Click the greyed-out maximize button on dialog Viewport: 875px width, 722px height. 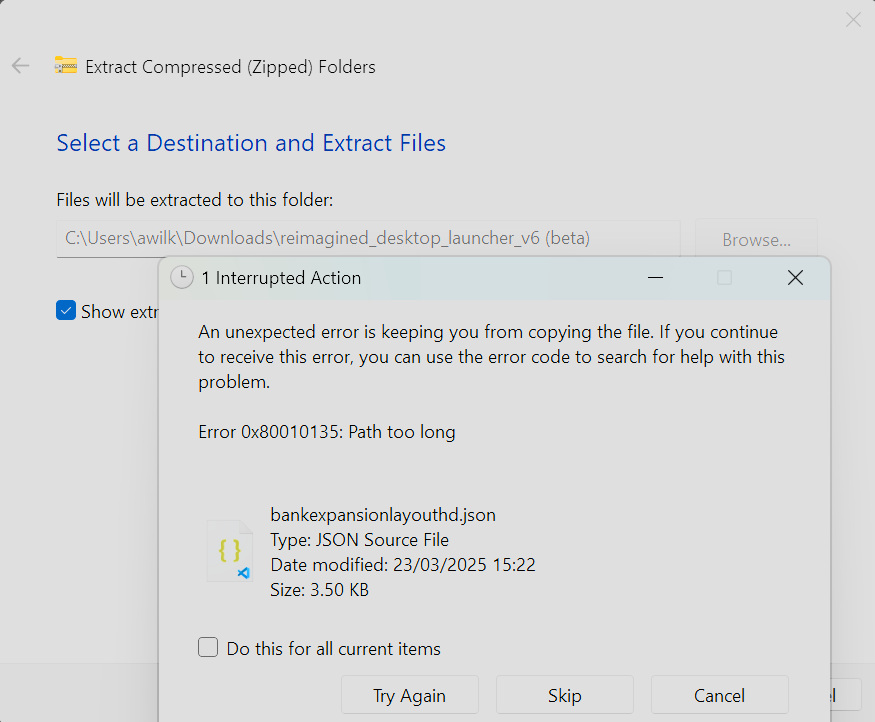724,277
